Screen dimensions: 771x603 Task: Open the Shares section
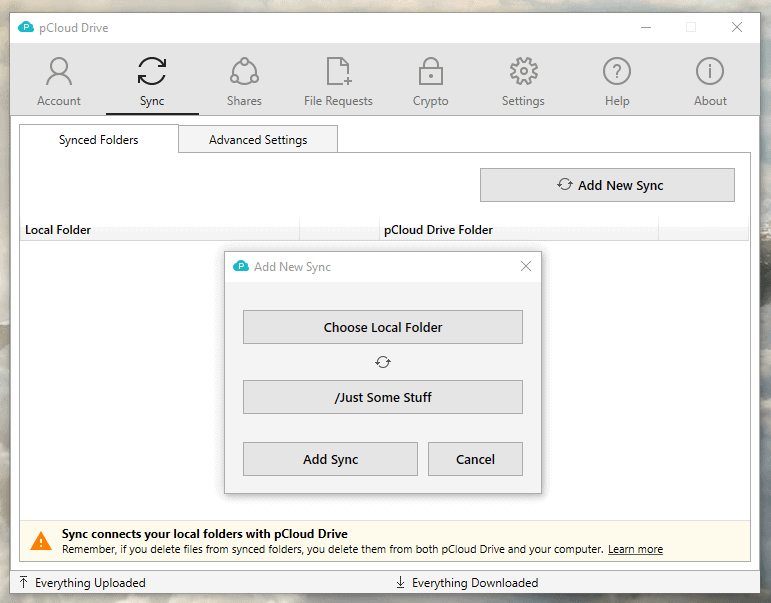pos(244,81)
